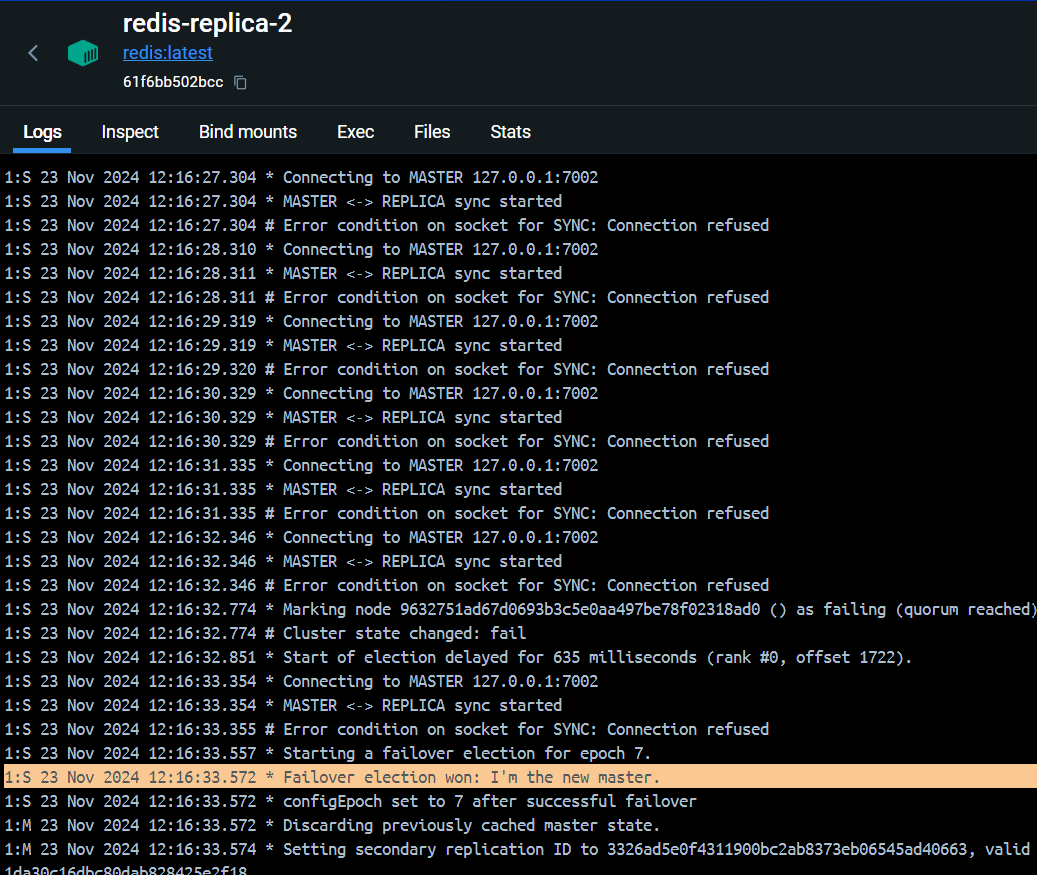Select the highlighted 'Failover election won' log line
The image size is (1037, 875).
(520, 777)
